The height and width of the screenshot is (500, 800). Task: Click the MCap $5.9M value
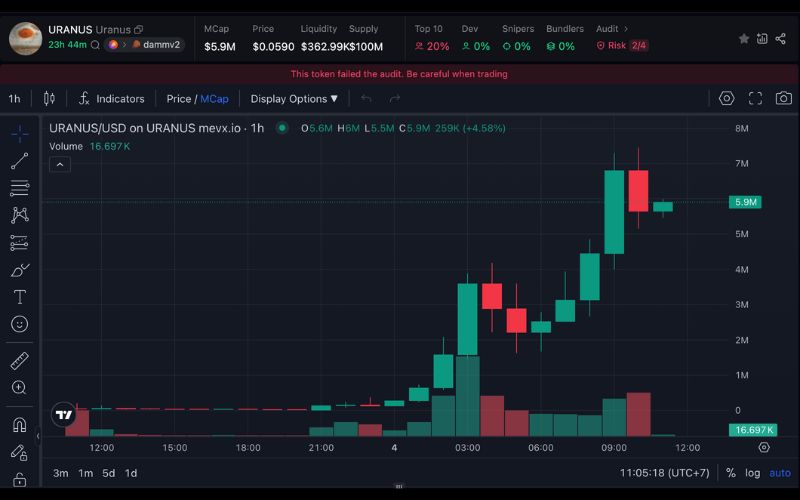tap(219, 46)
